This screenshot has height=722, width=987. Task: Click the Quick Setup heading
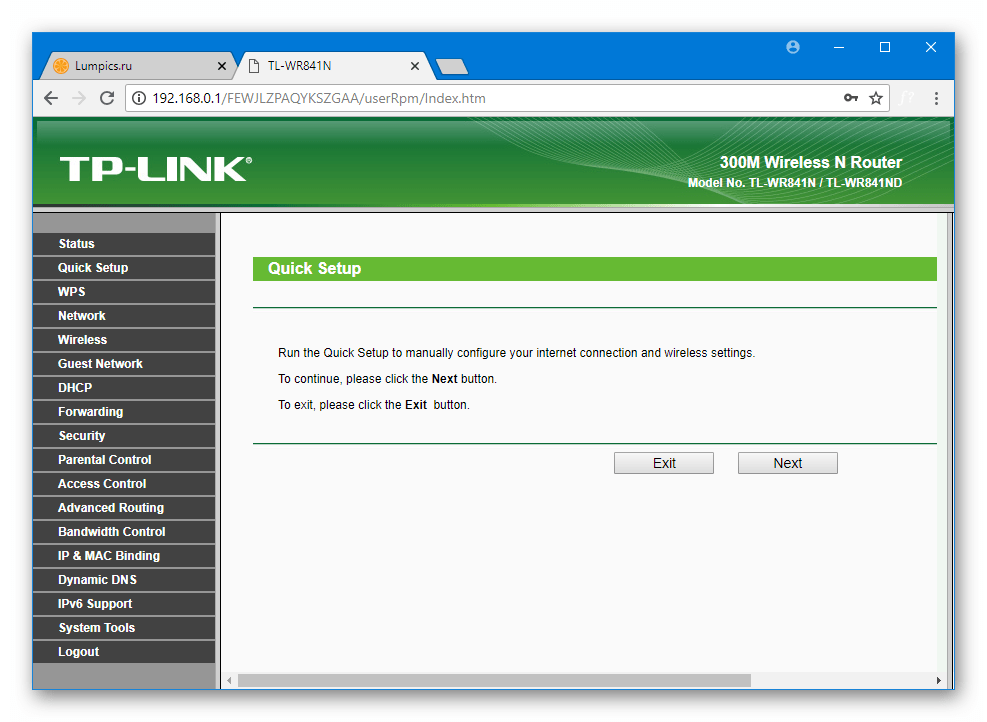click(x=315, y=269)
